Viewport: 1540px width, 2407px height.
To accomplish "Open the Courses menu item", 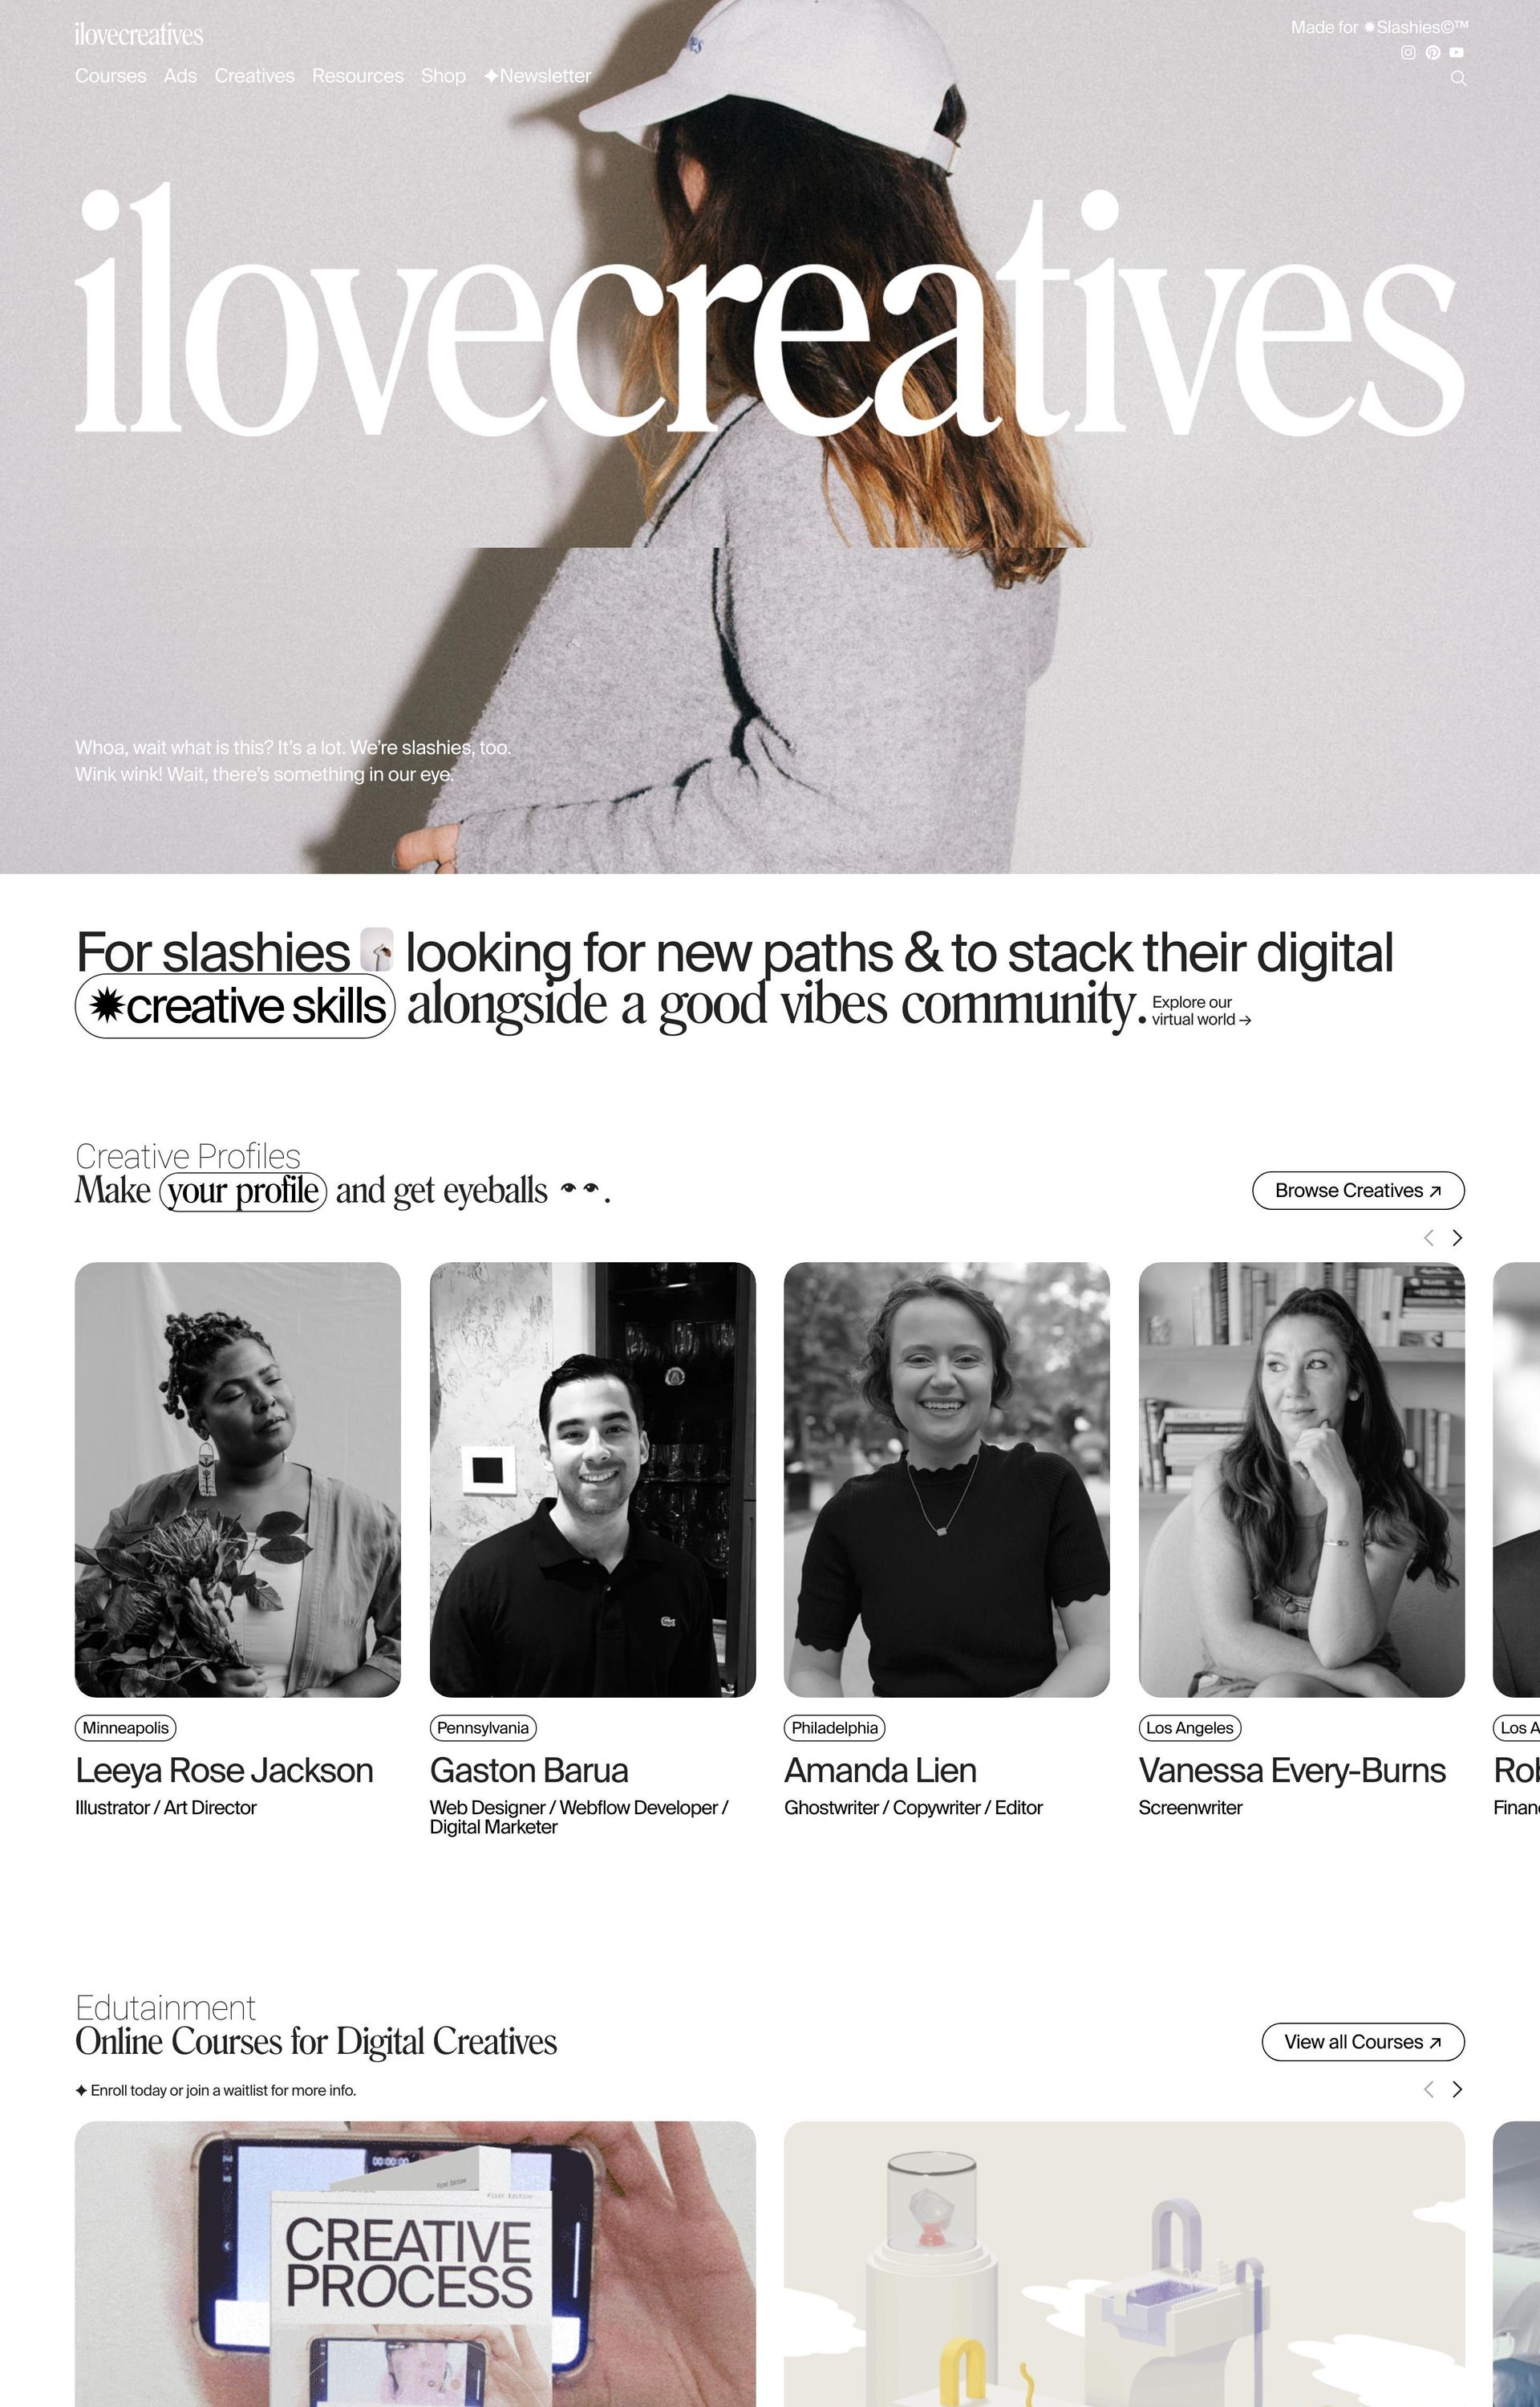I will [111, 76].
